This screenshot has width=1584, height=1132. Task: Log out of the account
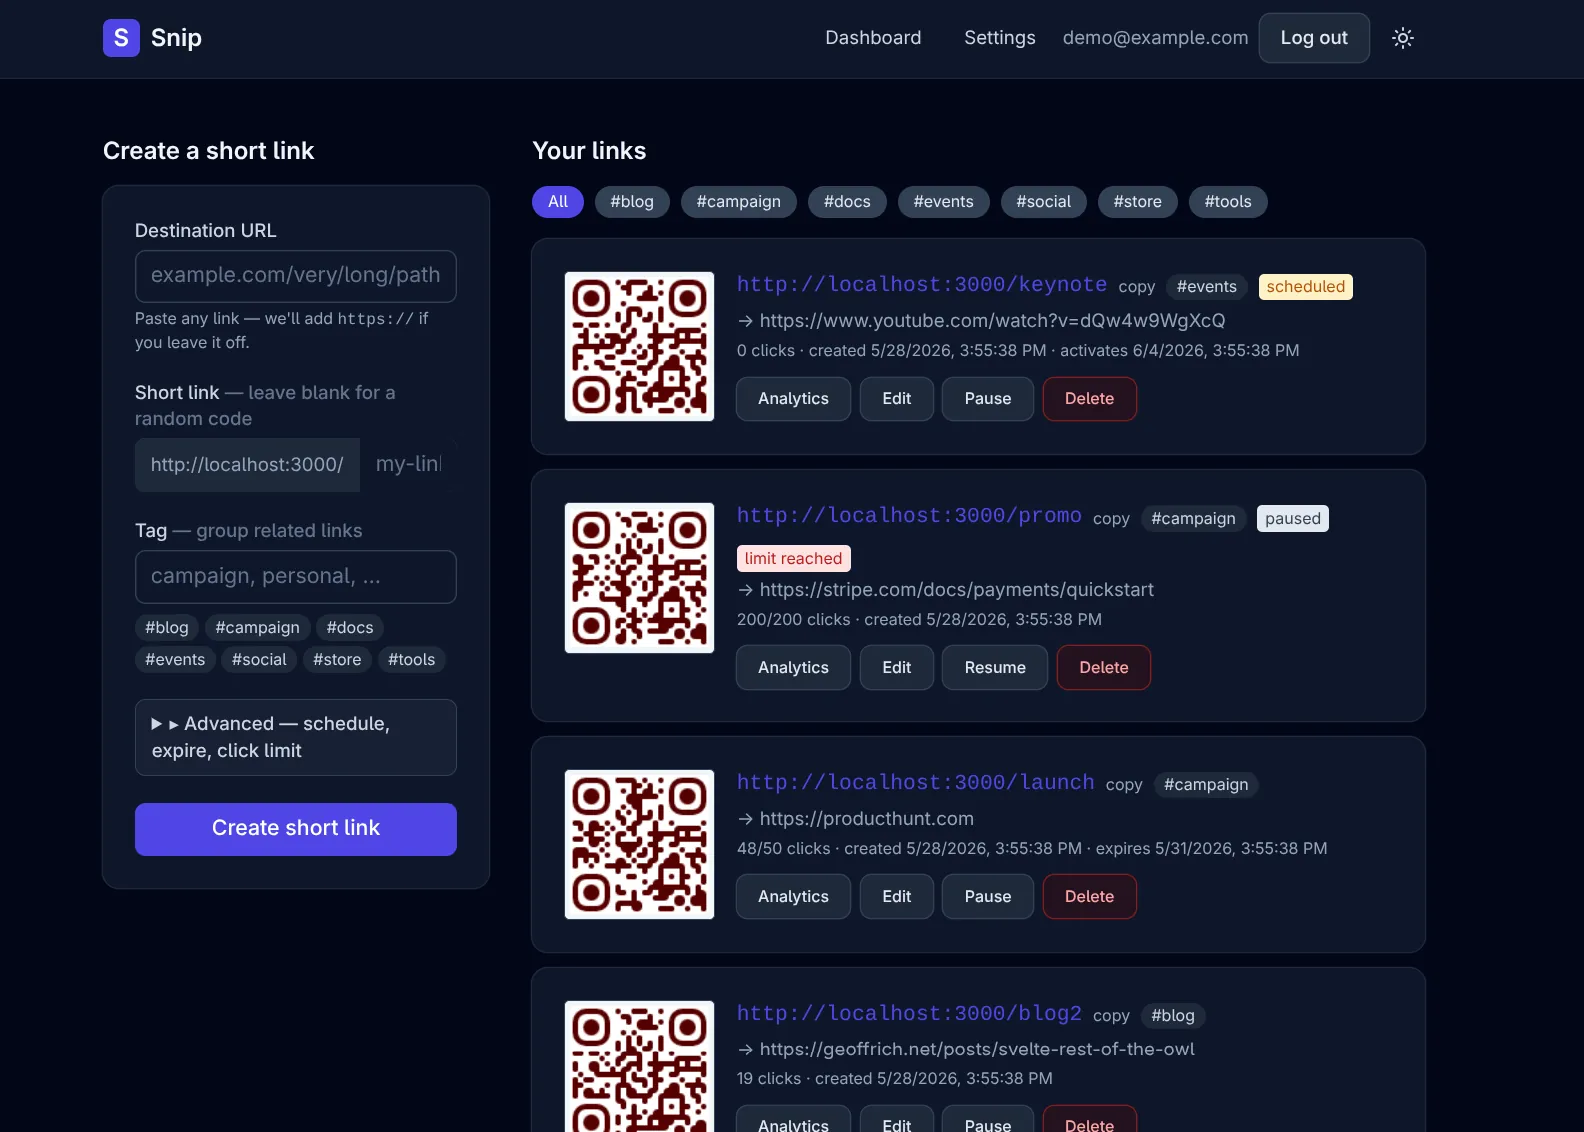(x=1314, y=38)
